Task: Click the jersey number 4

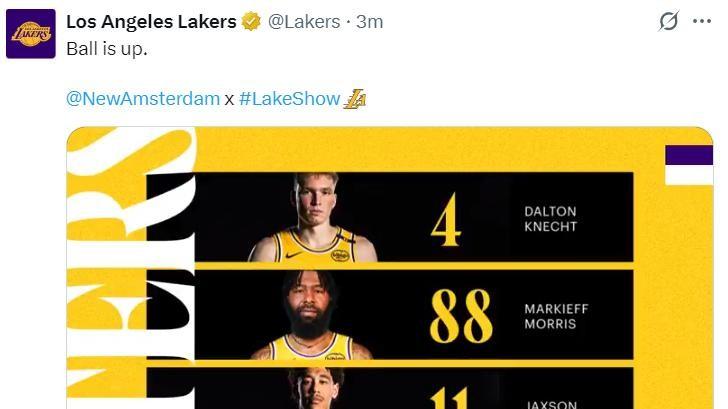Action: tap(446, 219)
